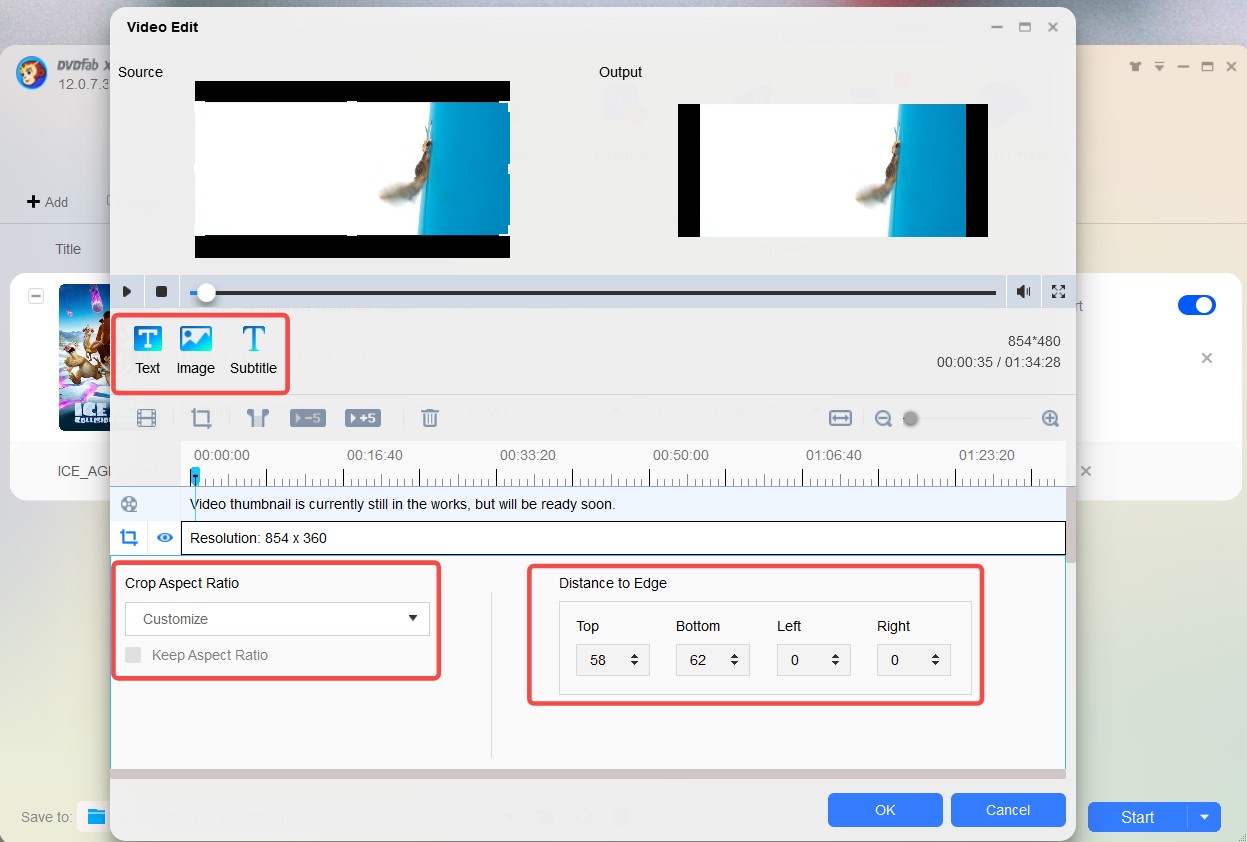Screen dimensions: 1247x842
Task: Stop the video preview
Action: 161,292
